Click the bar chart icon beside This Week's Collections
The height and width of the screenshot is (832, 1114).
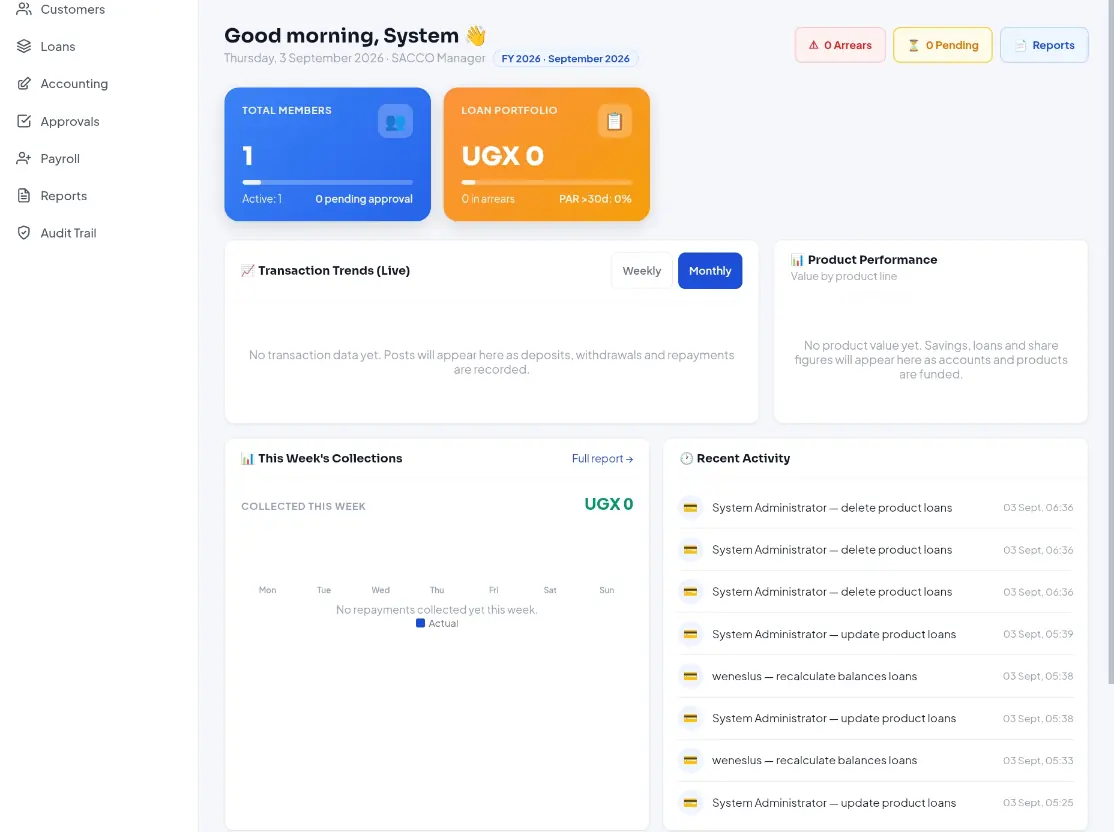click(247, 459)
